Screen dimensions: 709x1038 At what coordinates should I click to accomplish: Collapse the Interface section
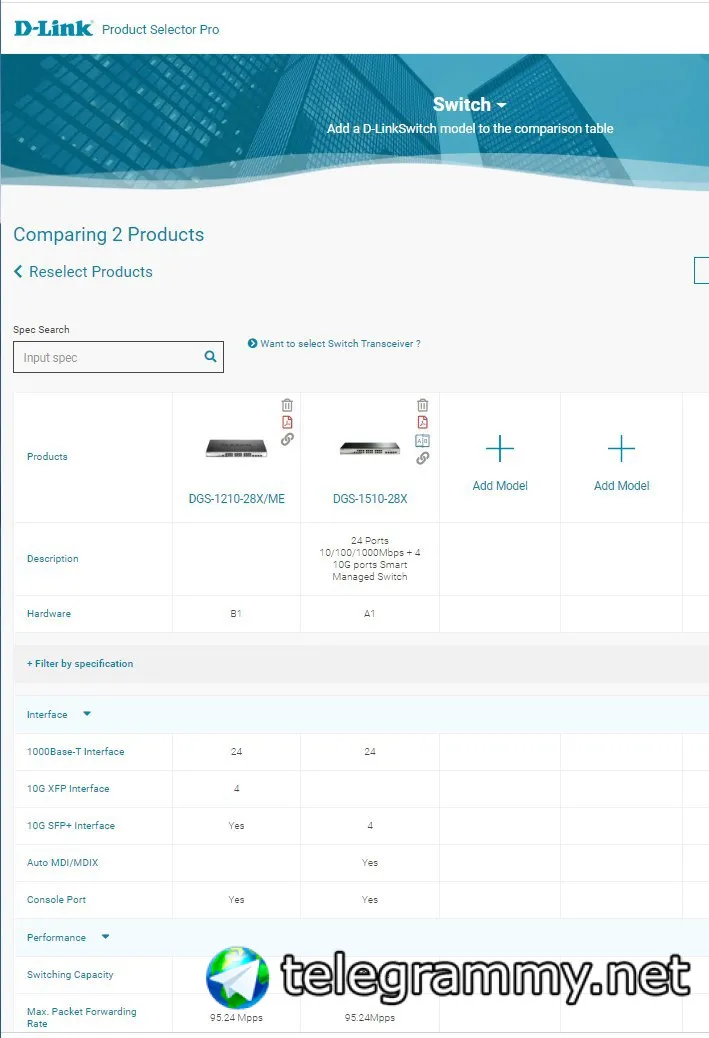[87, 714]
